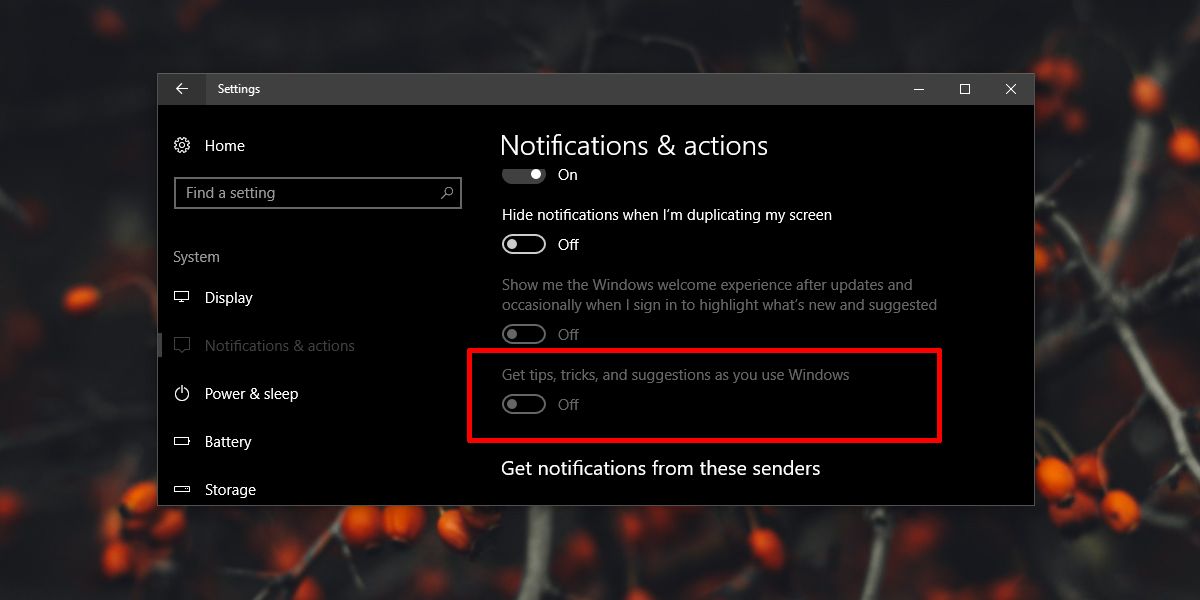
Task: Go to the Home label link
Action: point(224,146)
